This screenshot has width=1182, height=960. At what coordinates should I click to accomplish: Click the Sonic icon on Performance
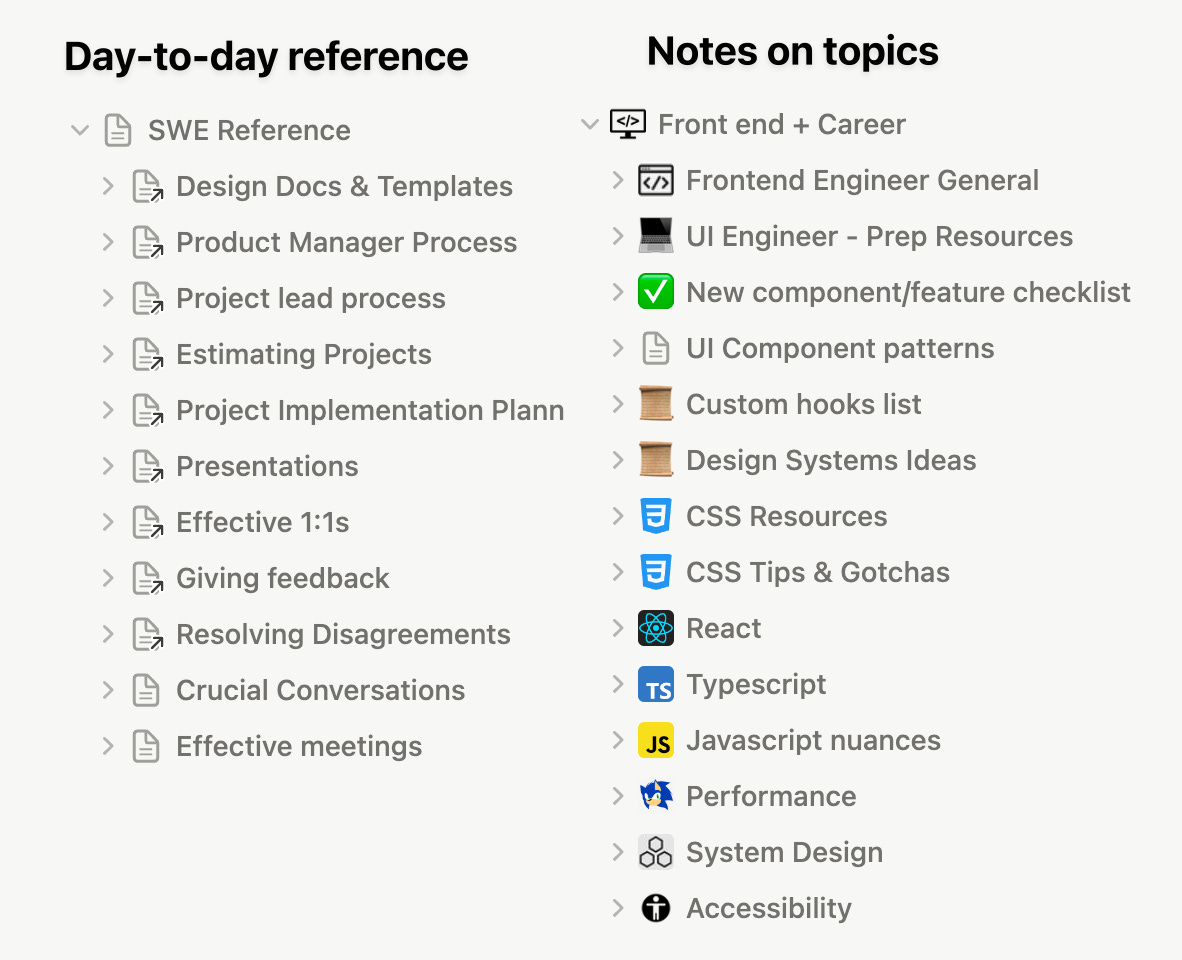(x=655, y=796)
